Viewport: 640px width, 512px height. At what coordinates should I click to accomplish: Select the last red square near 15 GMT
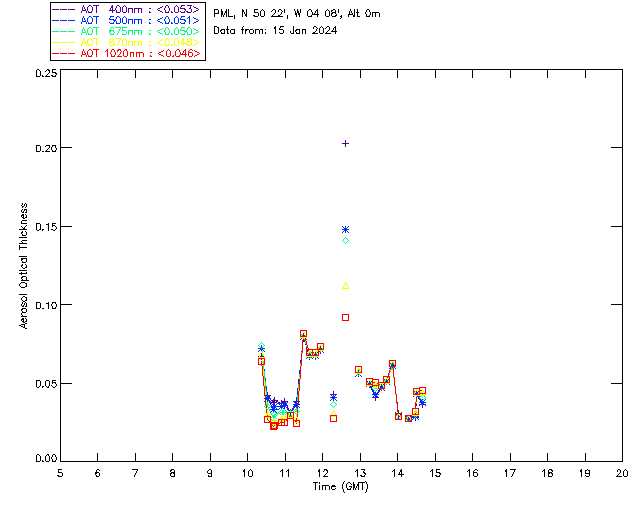(422, 391)
